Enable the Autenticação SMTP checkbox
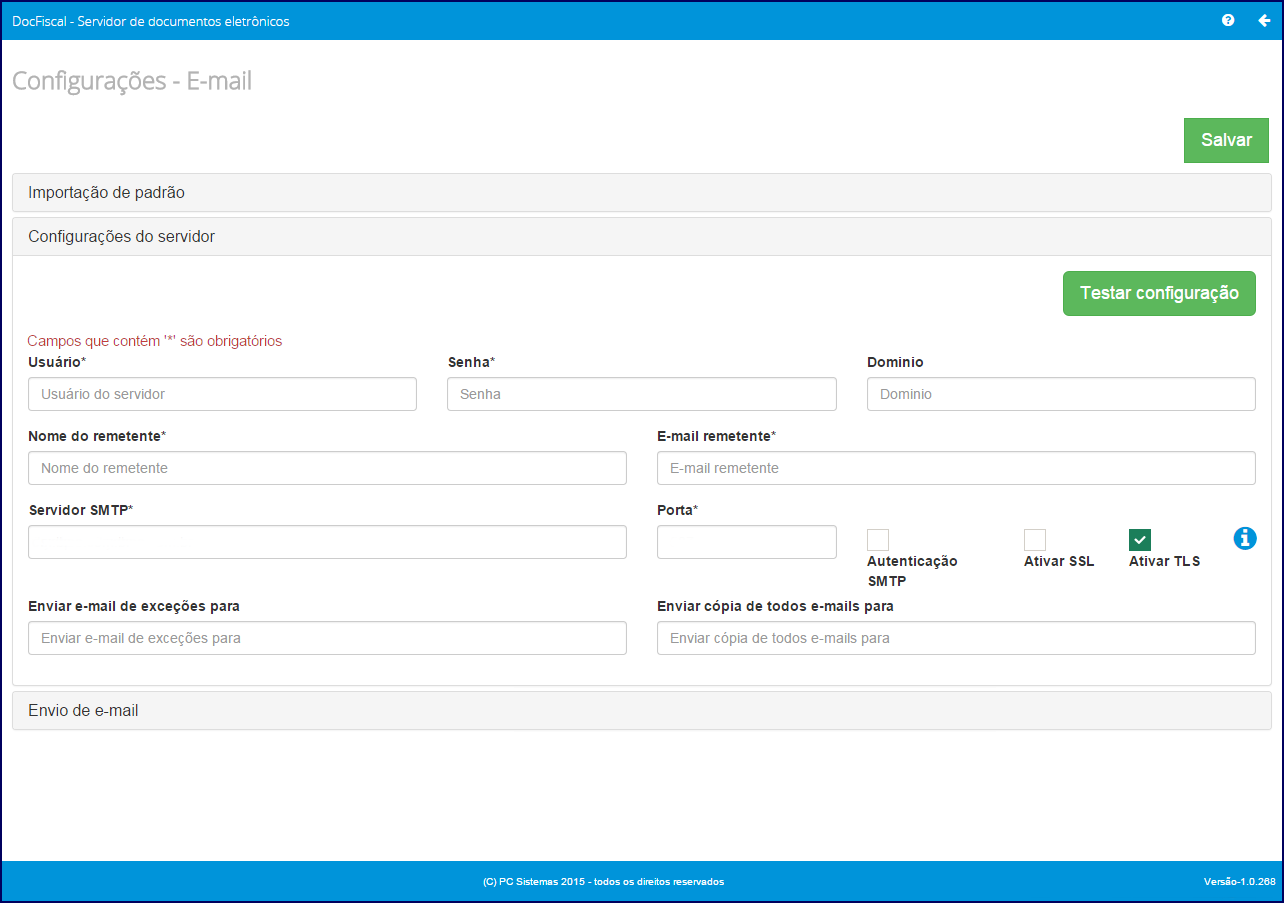This screenshot has height=903, width=1284. pyautogui.click(x=878, y=540)
